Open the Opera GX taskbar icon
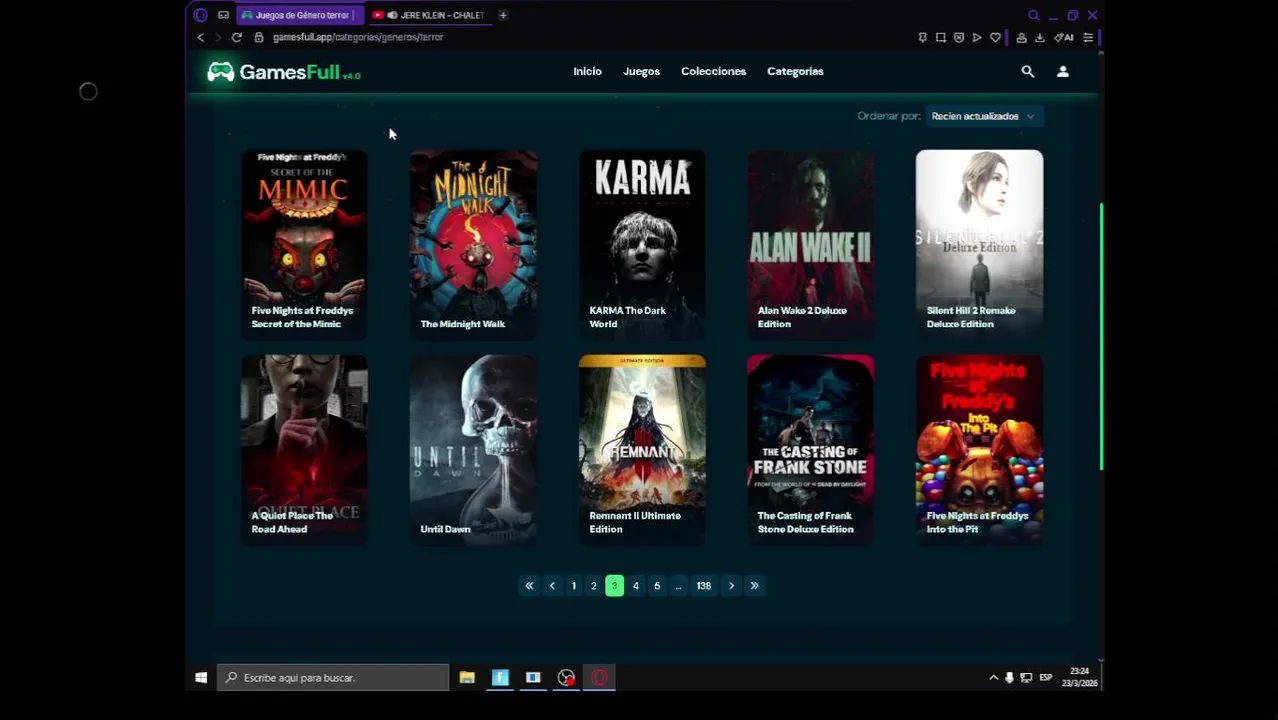Image resolution: width=1278 pixels, height=720 pixels. tap(599, 678)
